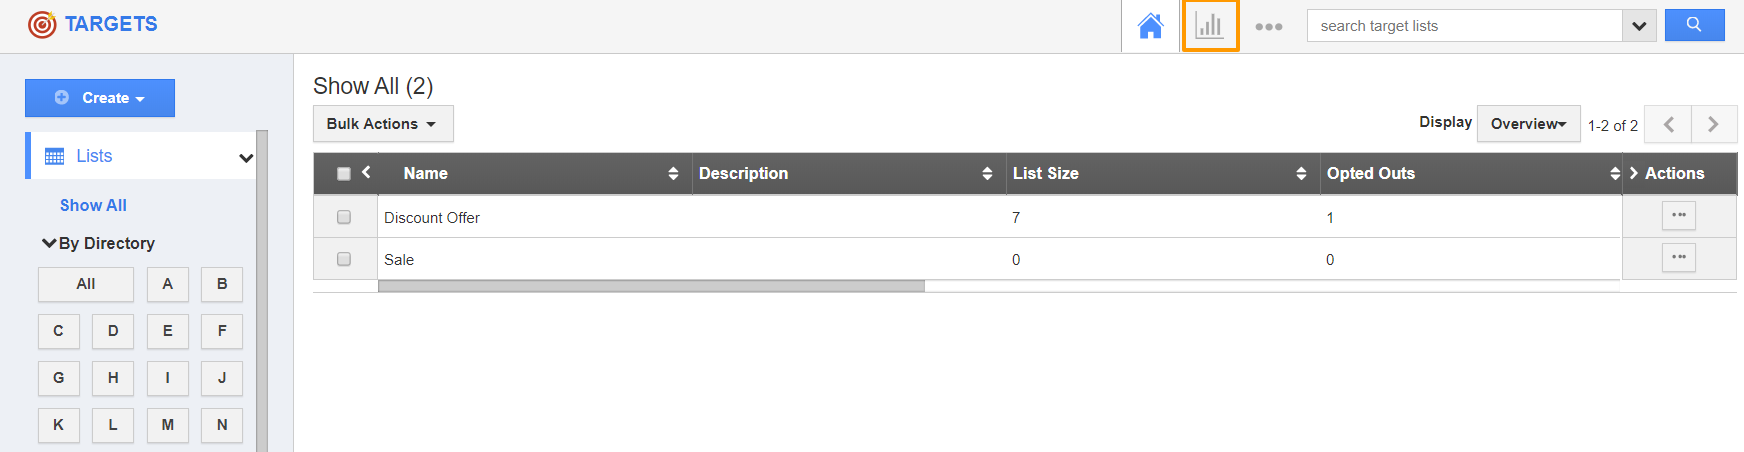Image resolution: width=1744 pixels, height=452 pixels.
Task: Open actions menu for Sale row
Action: pos(1678,258)
